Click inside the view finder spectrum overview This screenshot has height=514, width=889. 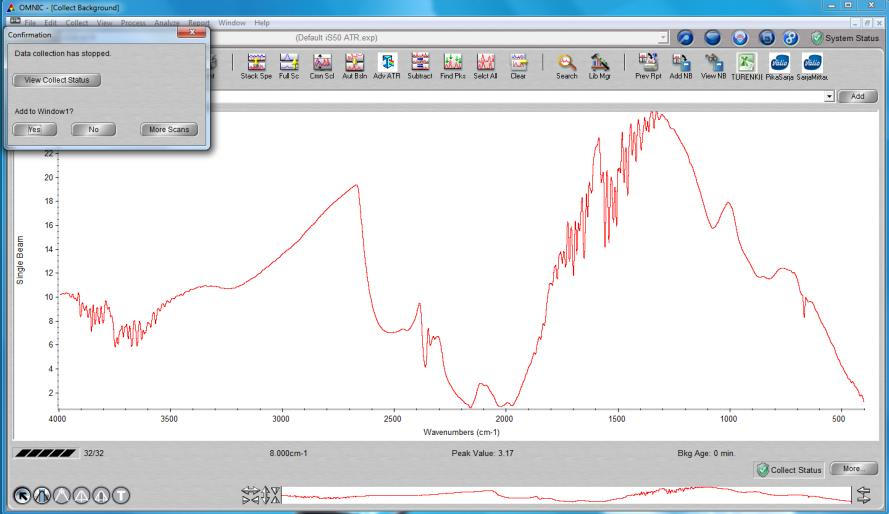(x=566, y=495)
